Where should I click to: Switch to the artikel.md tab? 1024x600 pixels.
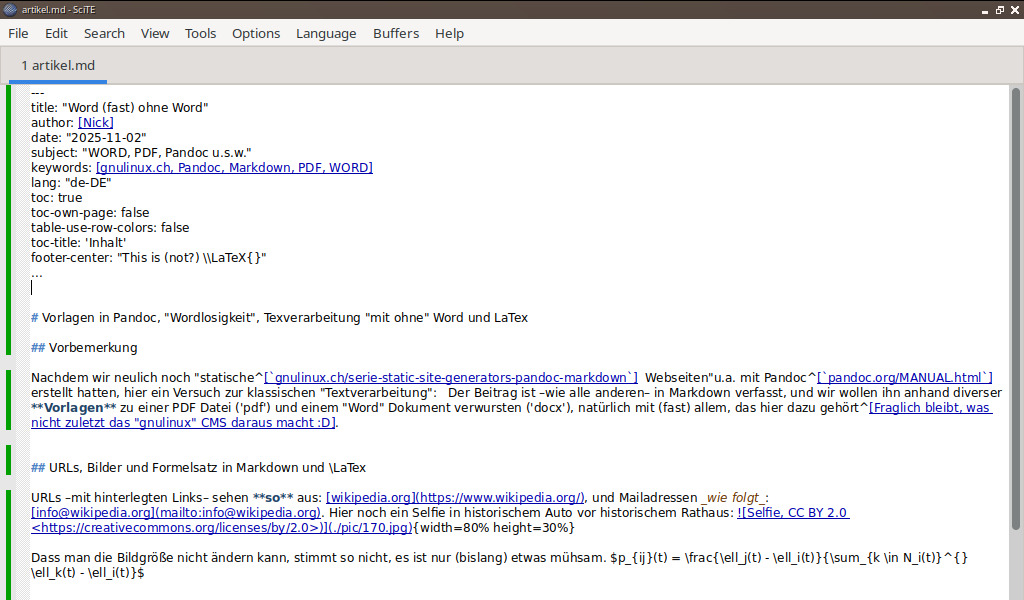coord(58,65)
